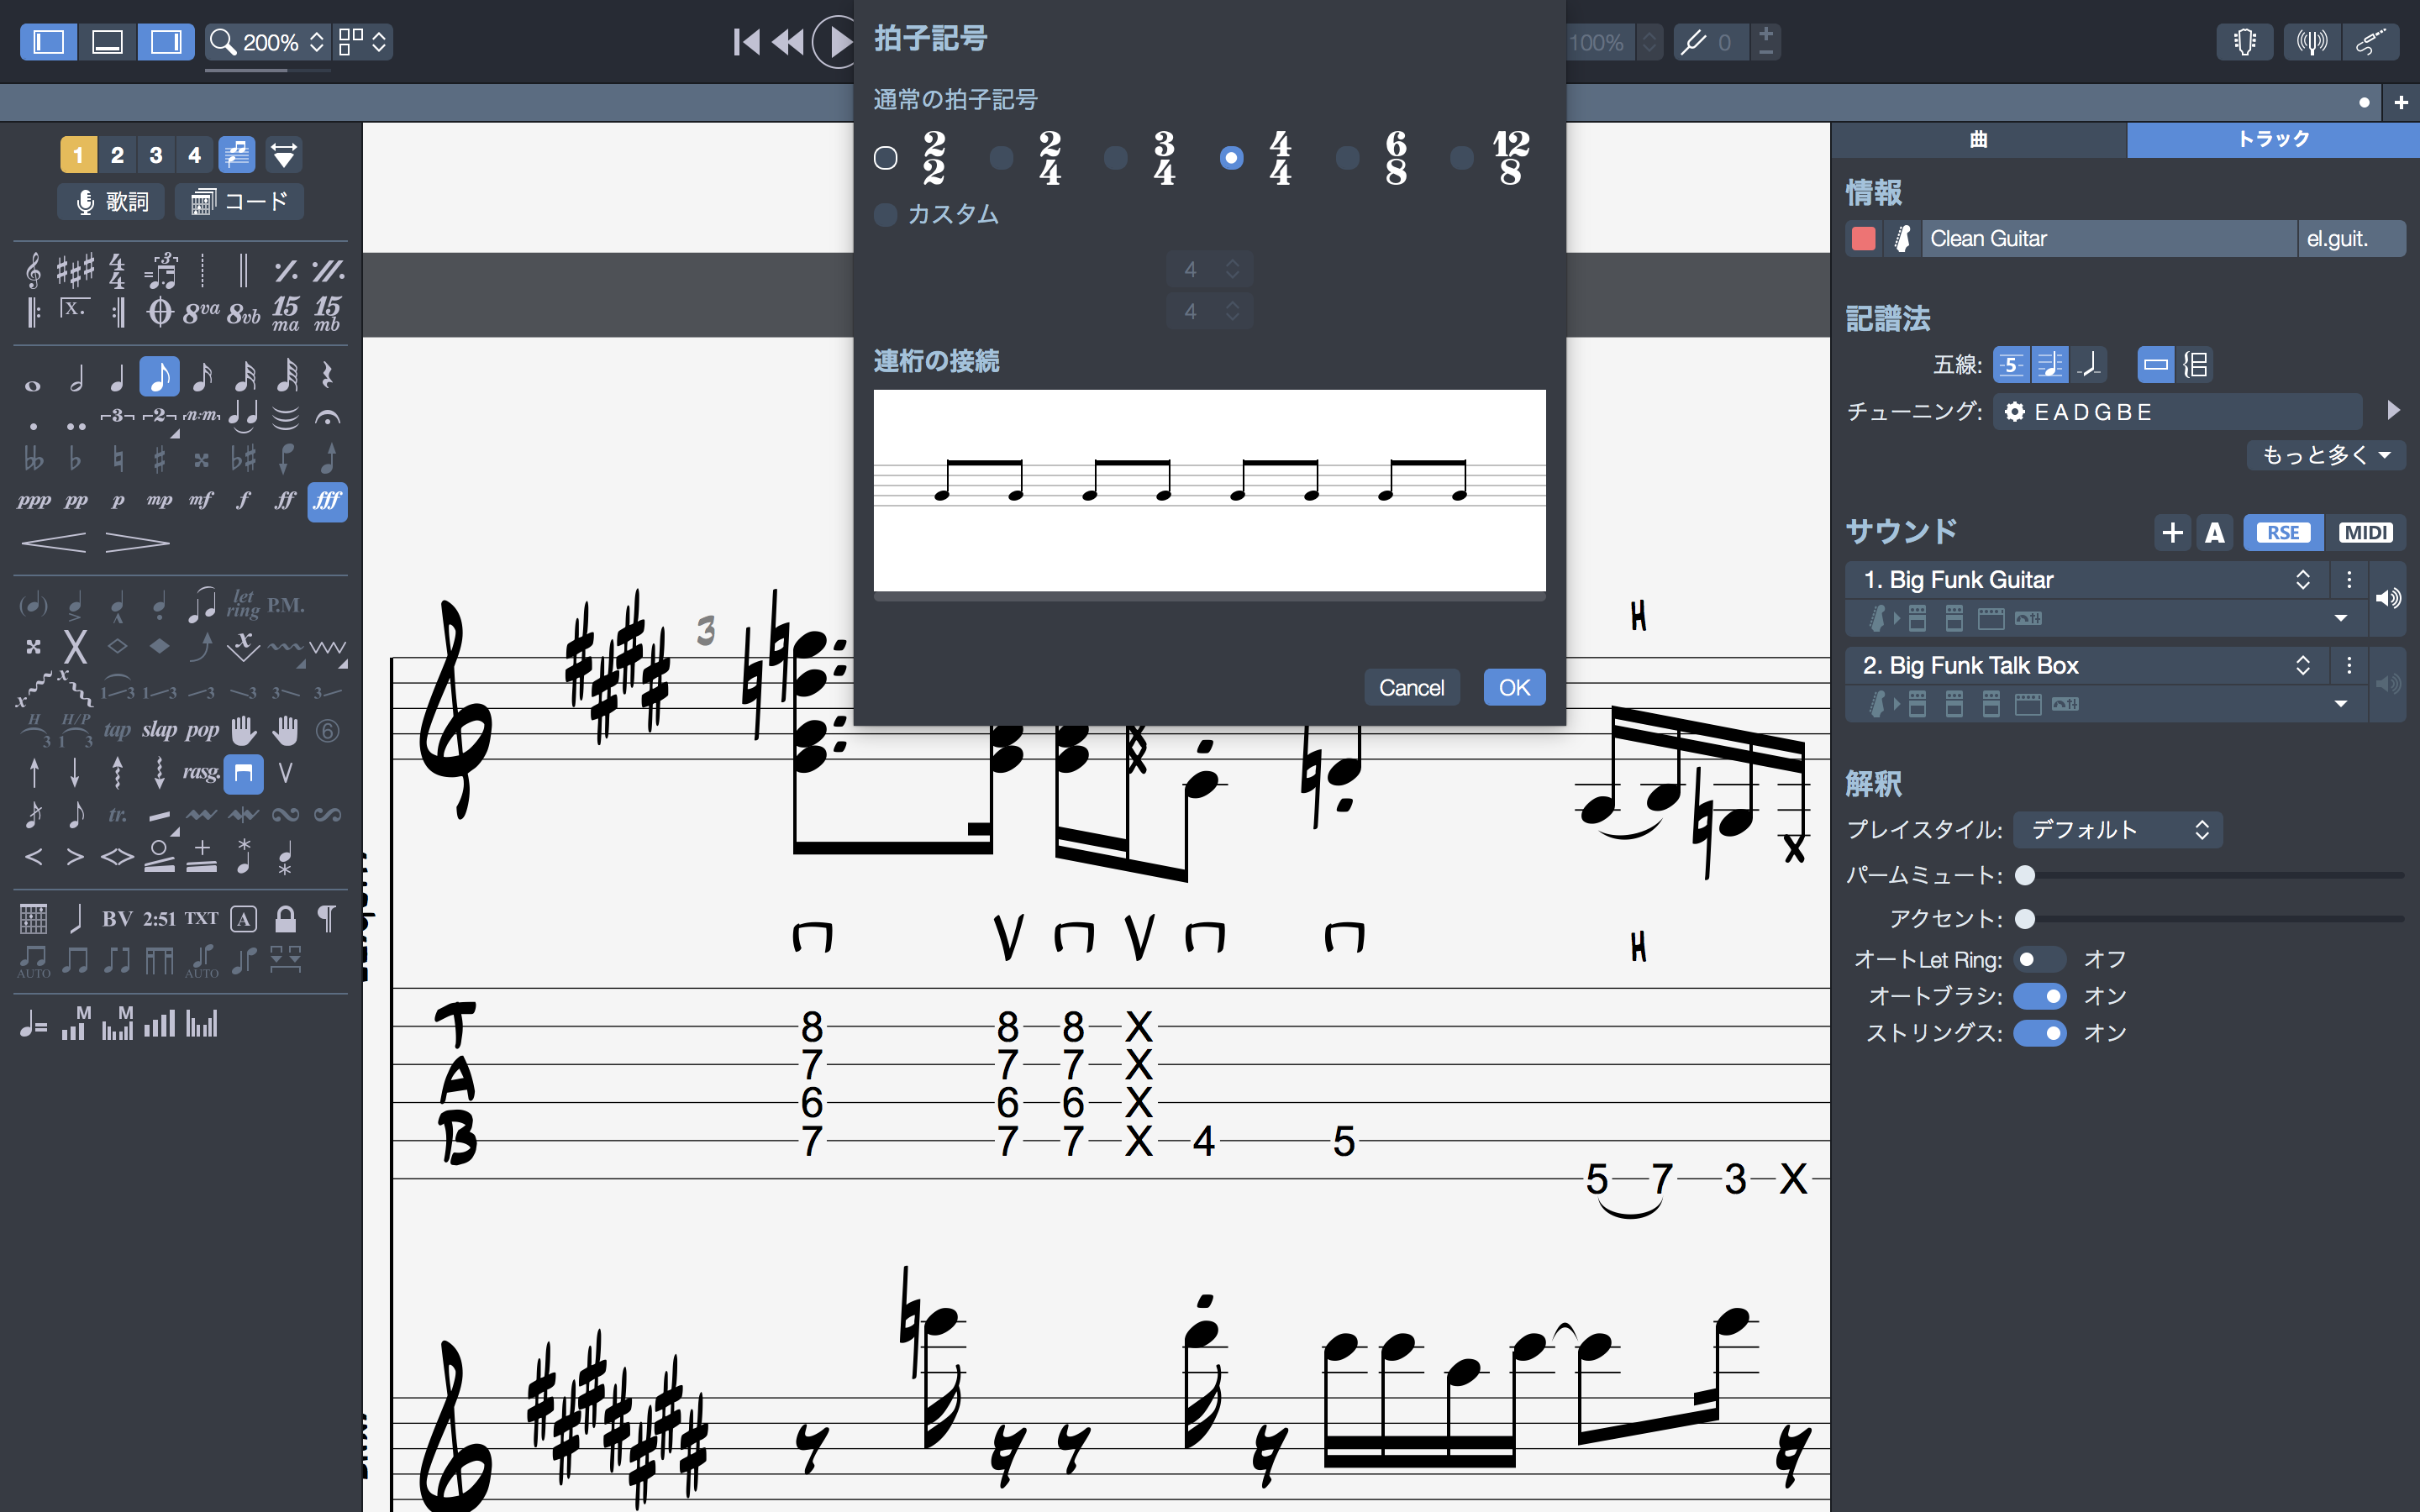The height and width of the screenshot is (1512, 2420).
Task: Choose the 6/8 time signature option
Action: (x=1348, y=158)
